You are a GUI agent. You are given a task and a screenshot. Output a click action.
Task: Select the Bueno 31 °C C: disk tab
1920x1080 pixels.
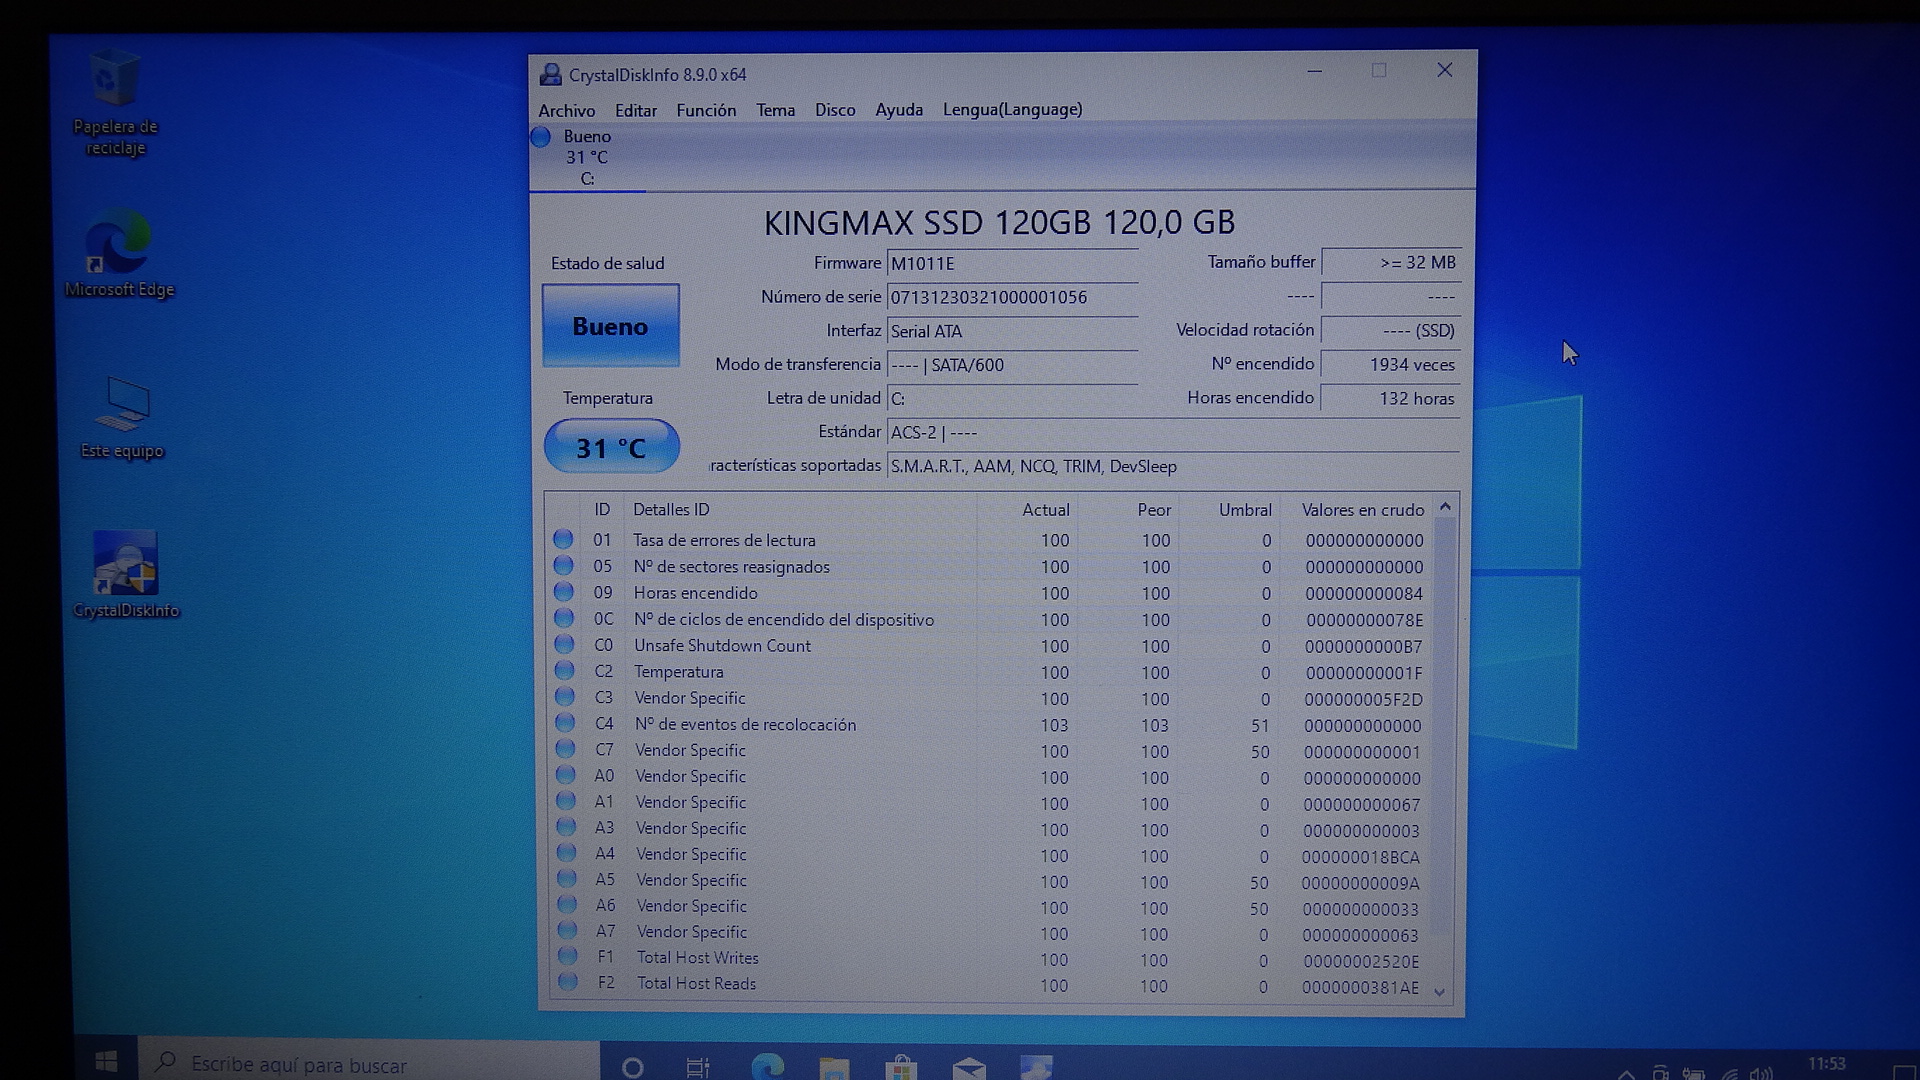point(587,157)
